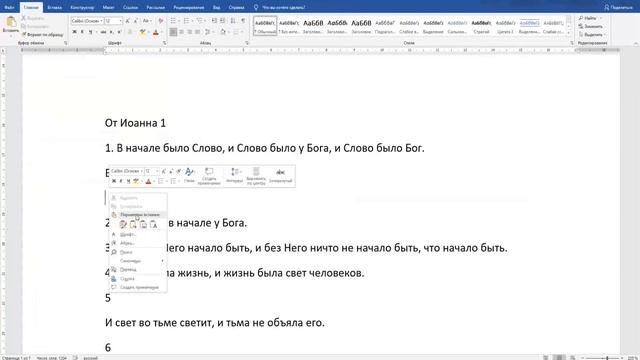Switch to the Рецензирование tab

click(189, 7)
